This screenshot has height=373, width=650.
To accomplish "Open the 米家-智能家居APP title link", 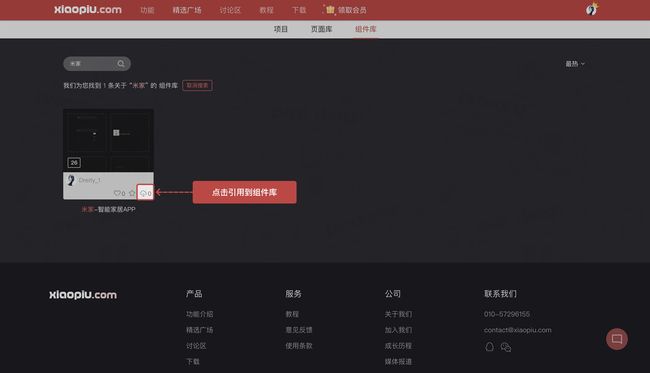I will (108, 209).
